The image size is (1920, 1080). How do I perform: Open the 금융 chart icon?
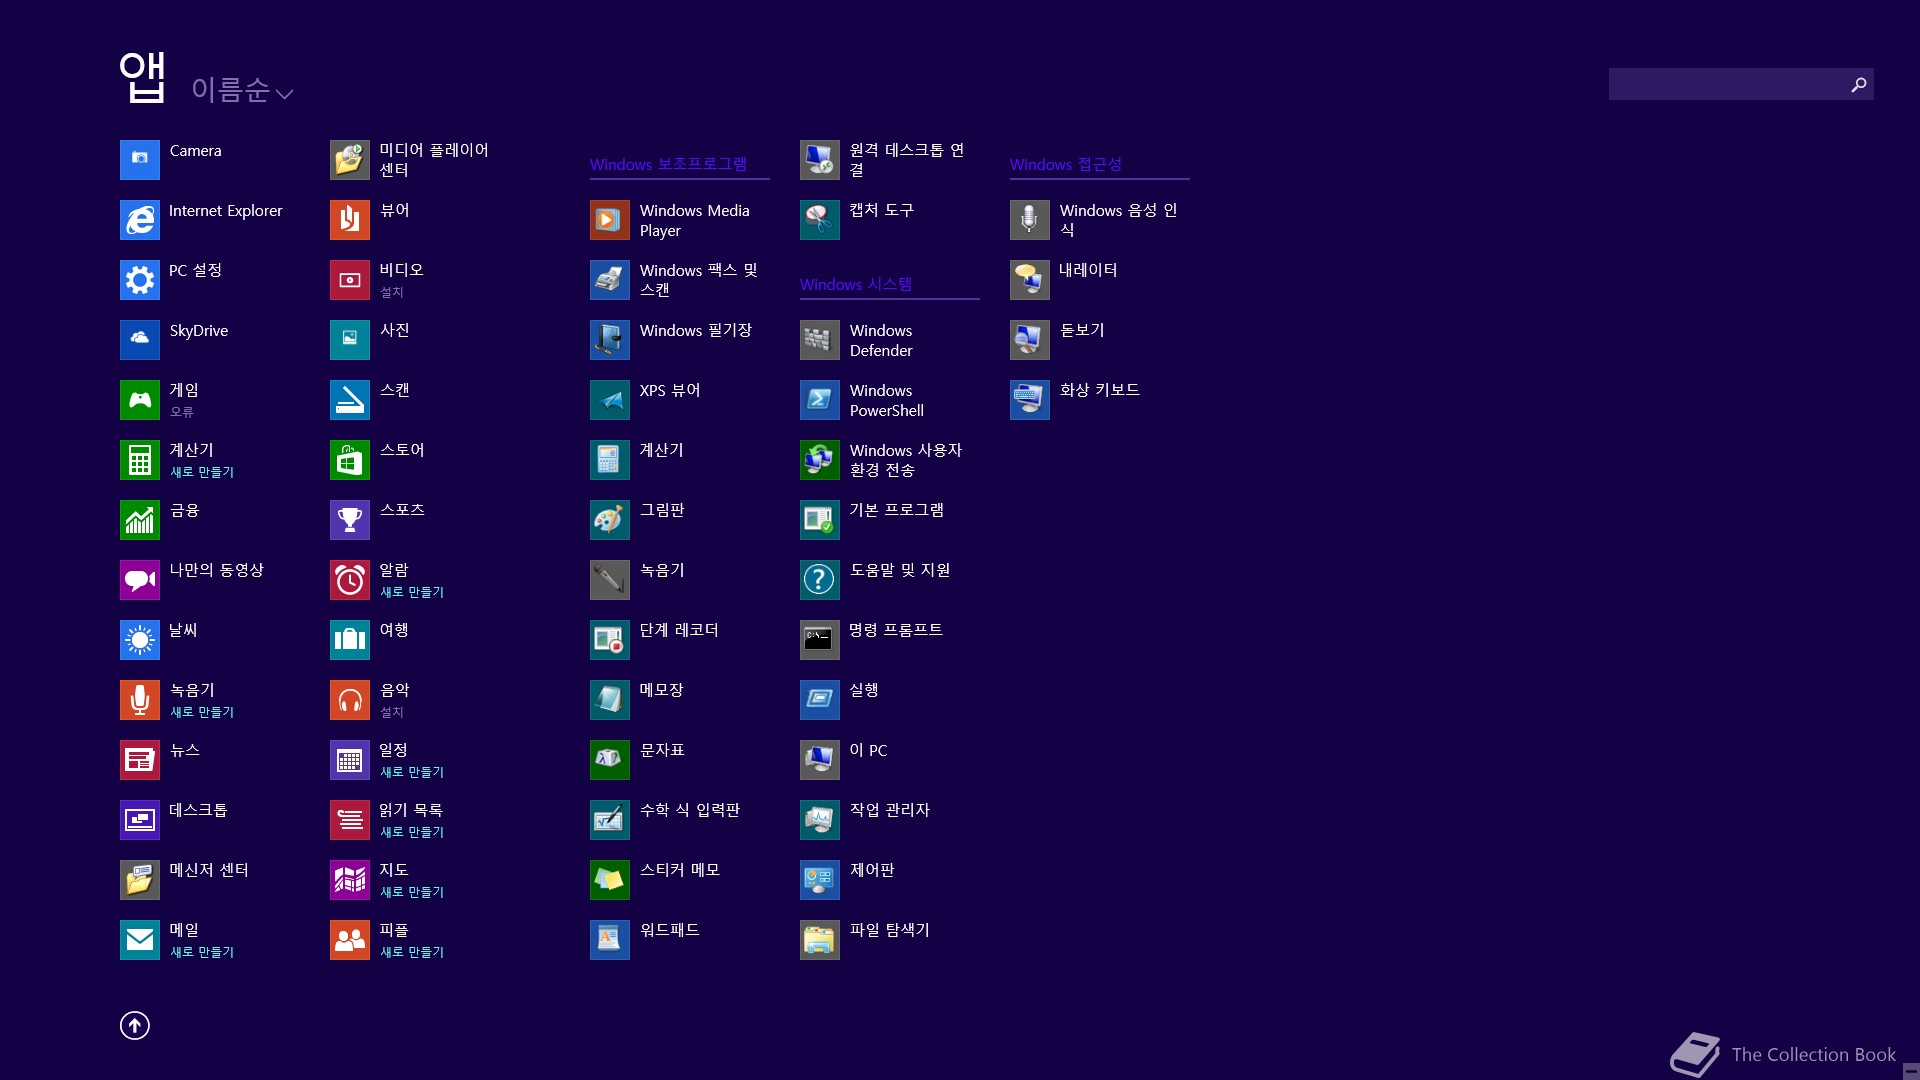click(140, 520)
